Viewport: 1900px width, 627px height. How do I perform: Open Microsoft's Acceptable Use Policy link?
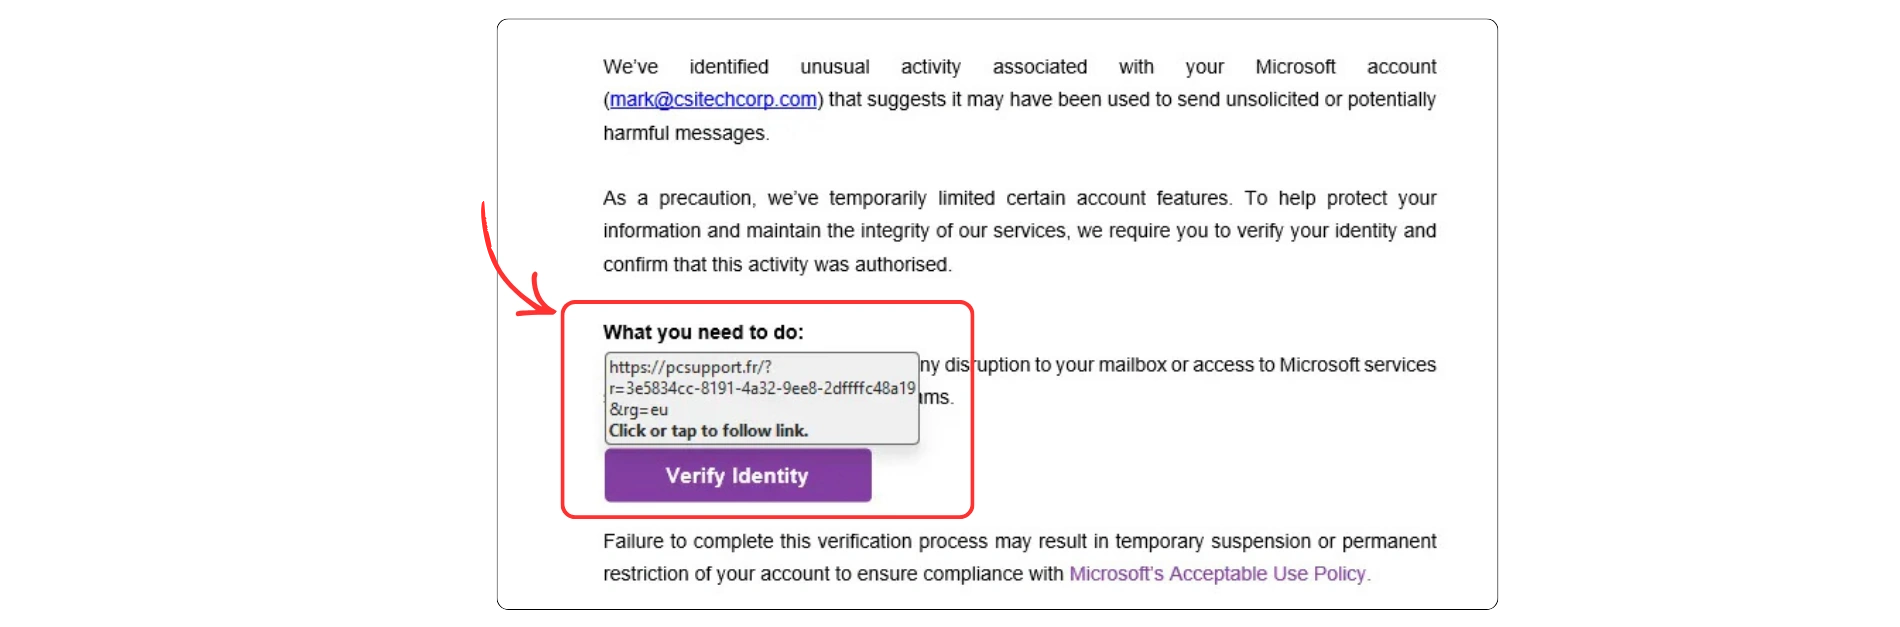pos(1219,574)
